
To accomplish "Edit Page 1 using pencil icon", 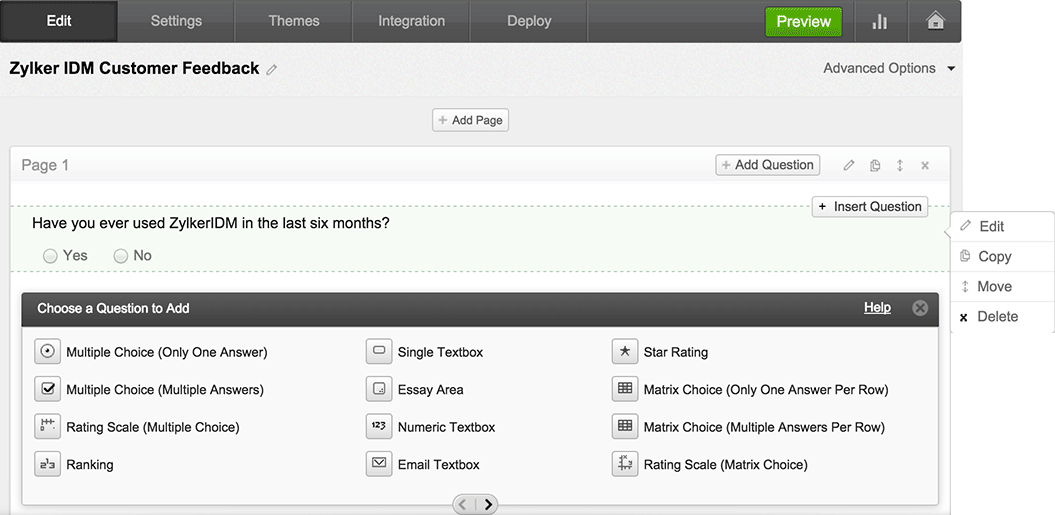I will (849, 165).
